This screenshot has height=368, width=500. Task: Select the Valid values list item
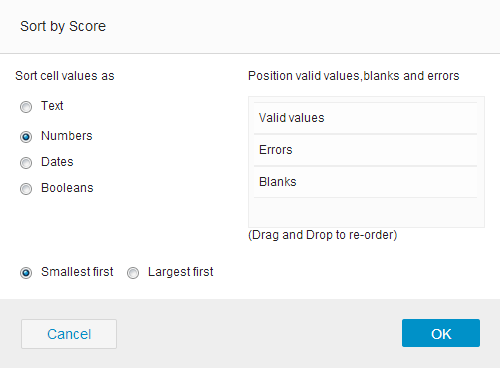[365, 118]
